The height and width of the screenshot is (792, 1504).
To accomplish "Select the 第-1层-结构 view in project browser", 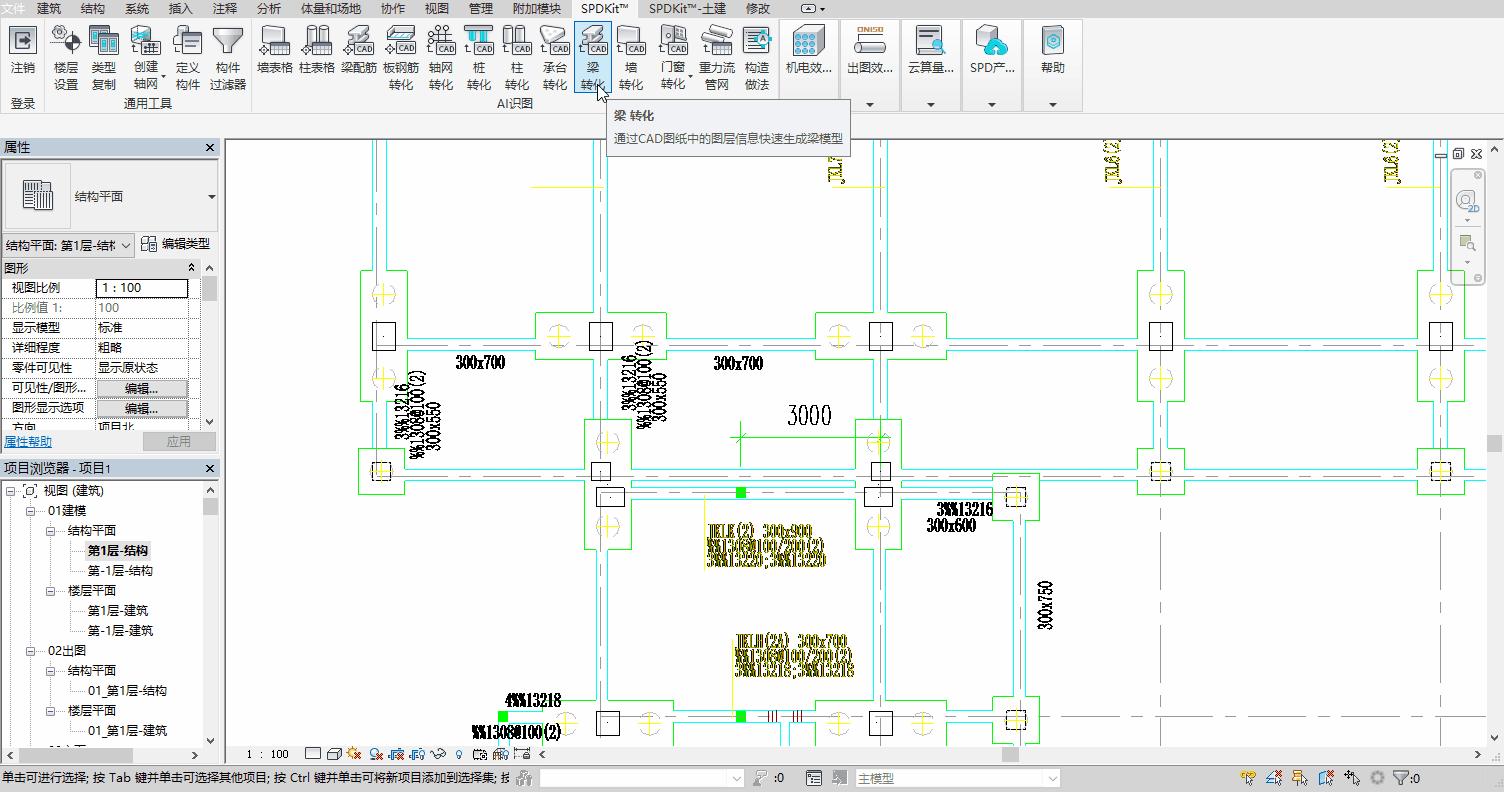I will tap(120, 571).
